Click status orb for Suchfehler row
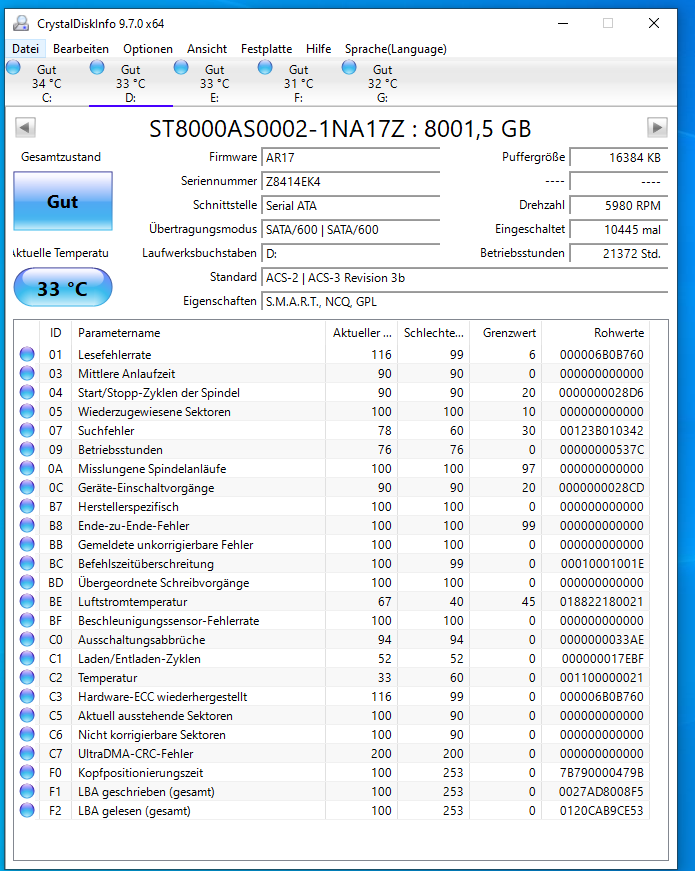This screenshot has height=871, width=695. coord(27,430)
